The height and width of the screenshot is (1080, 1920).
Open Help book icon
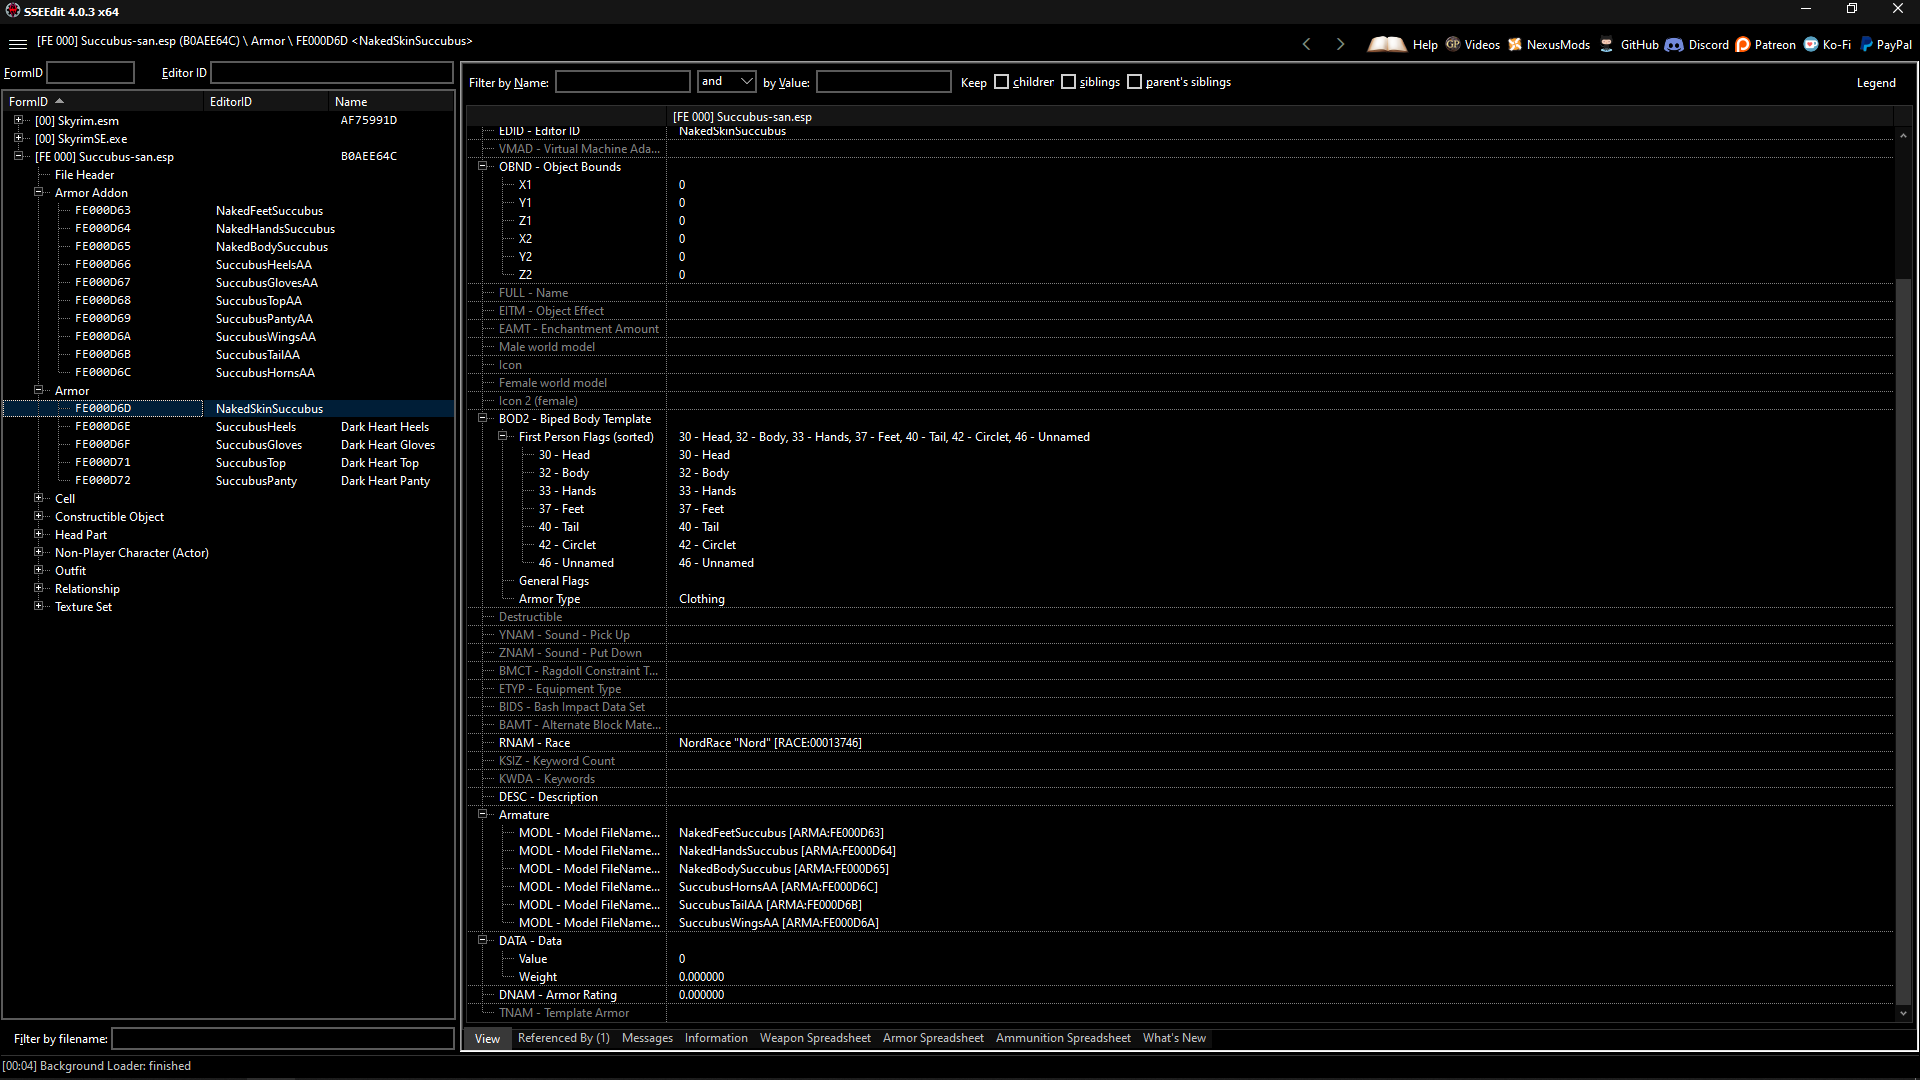[x=1386, y=44]
